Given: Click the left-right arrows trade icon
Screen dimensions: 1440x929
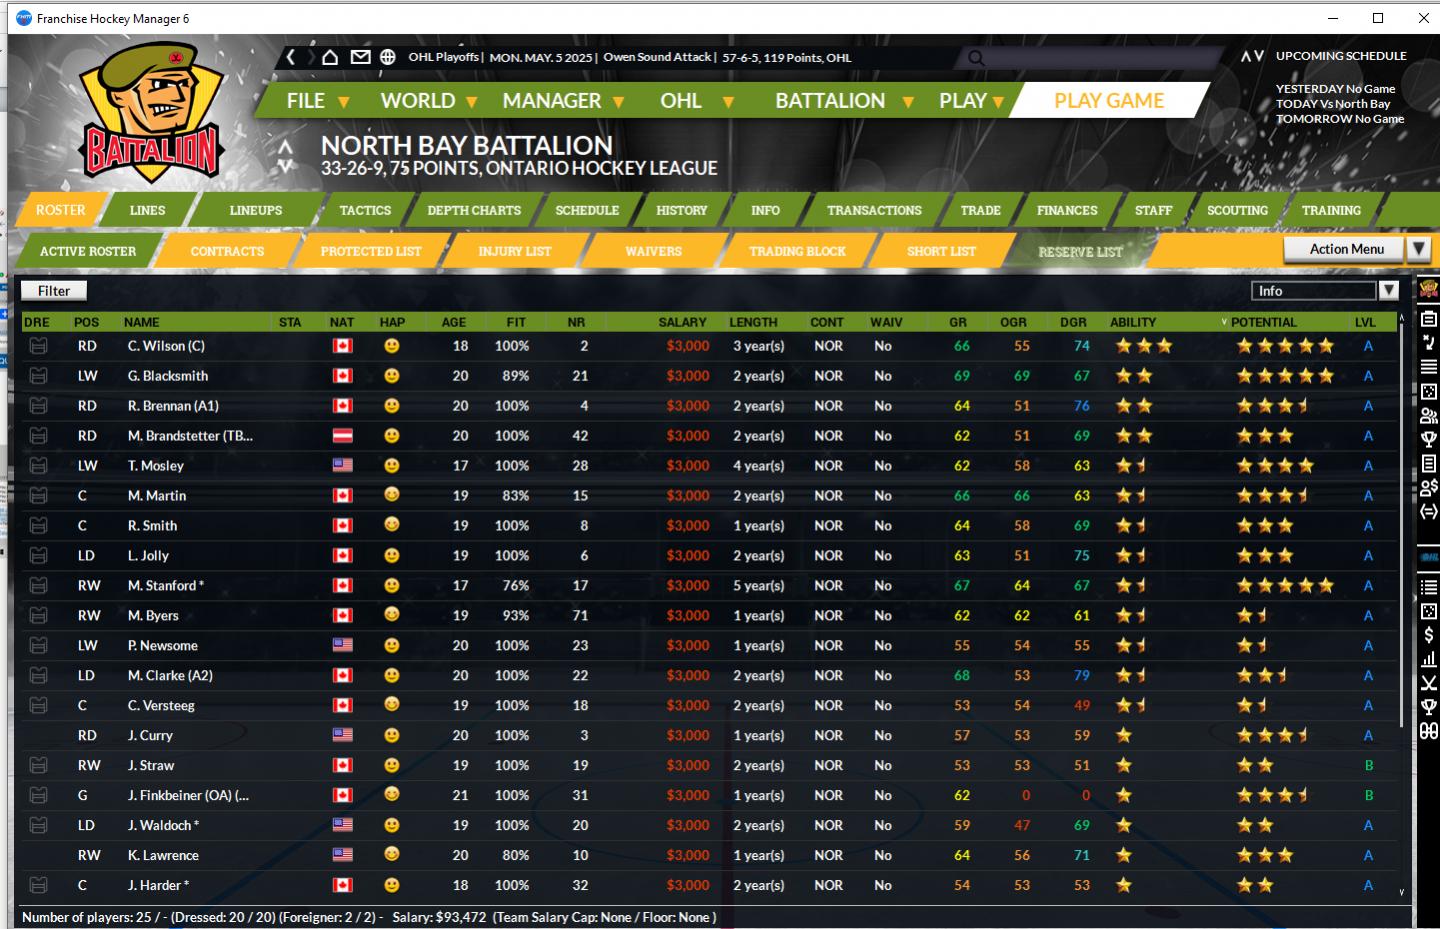Looking at the screenshot, I should point(1429,512).
